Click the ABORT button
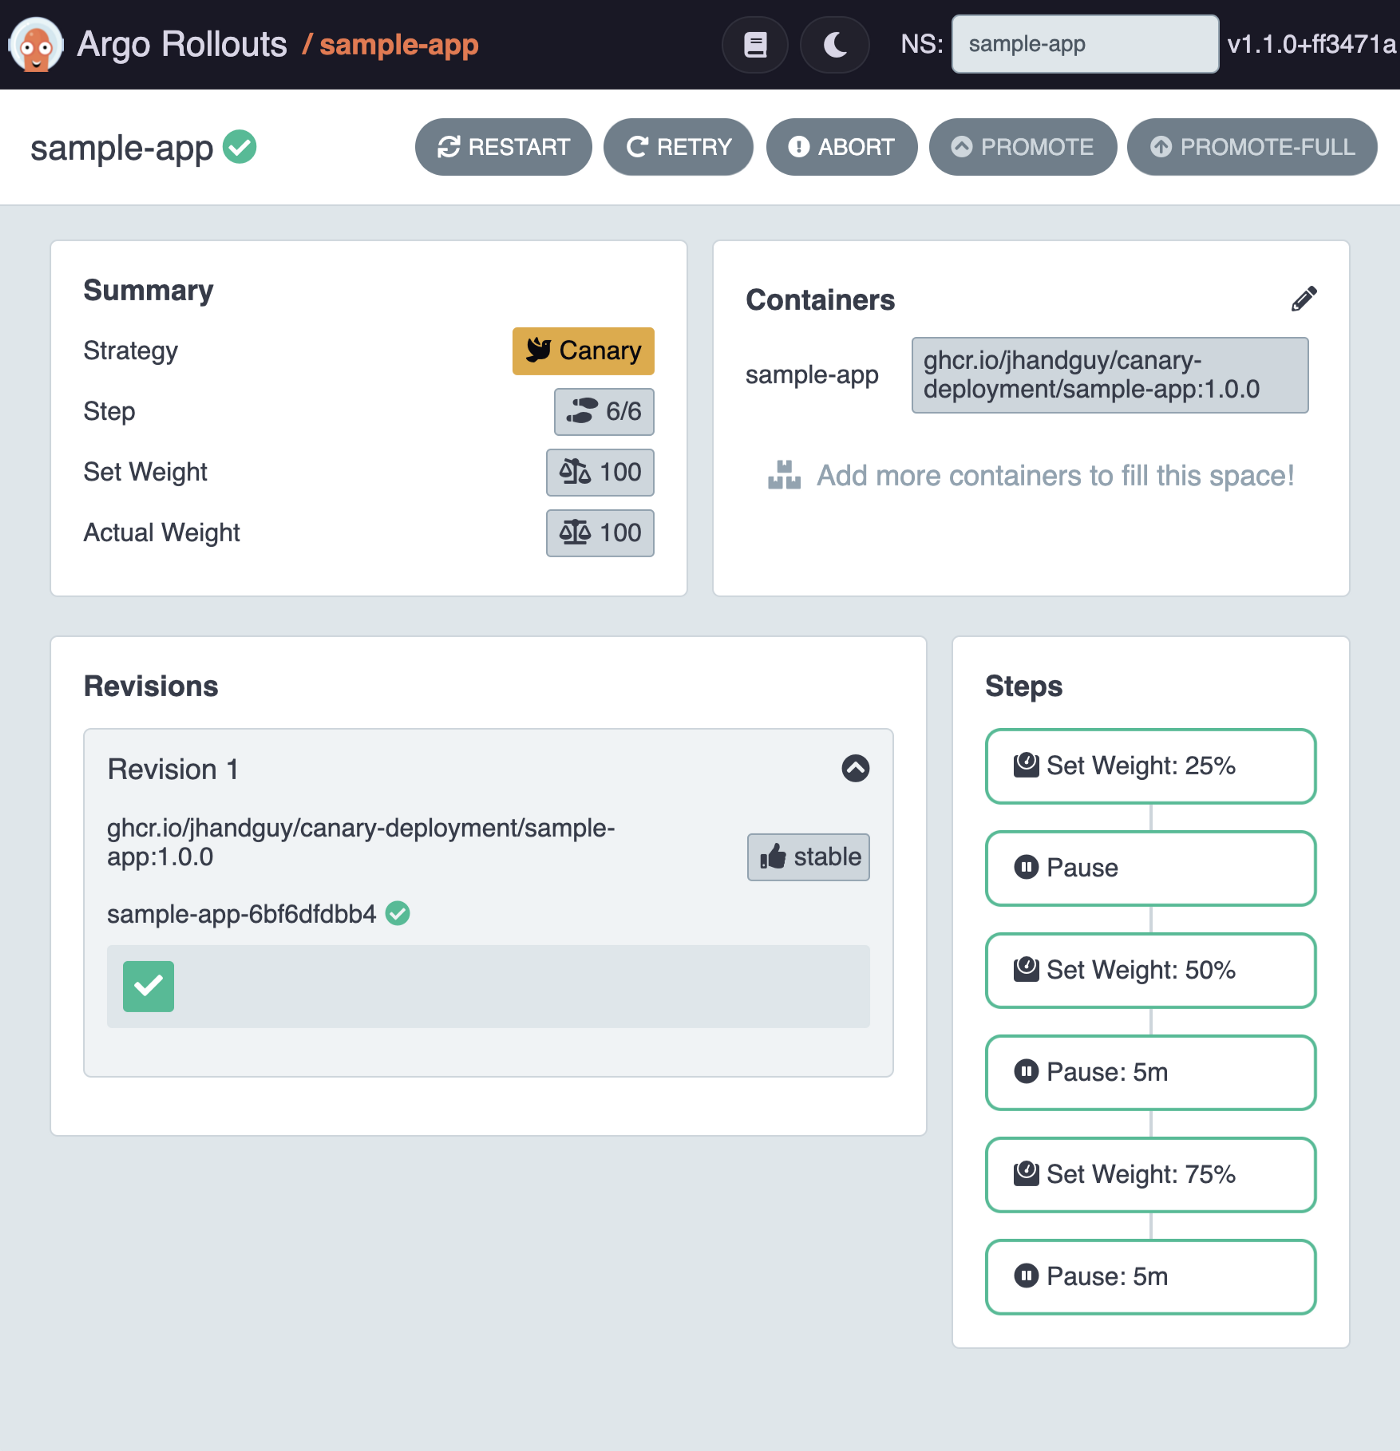 click(x=841, y=147)
